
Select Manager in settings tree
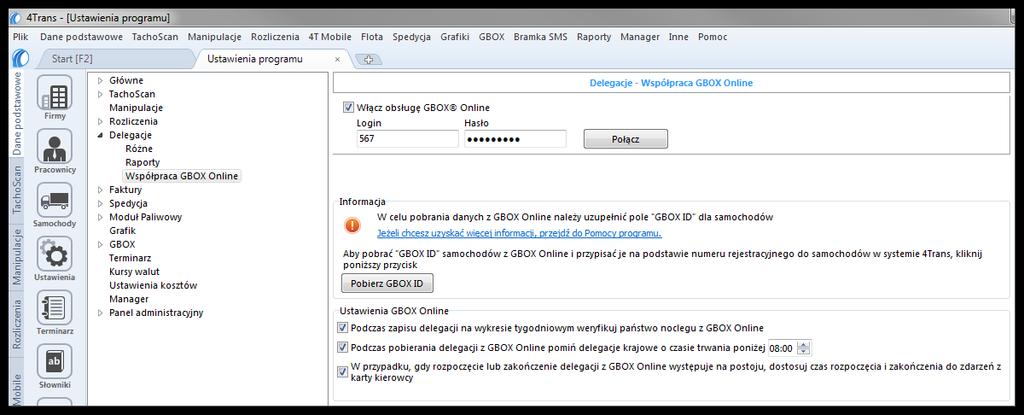click(x=129, y=299)
